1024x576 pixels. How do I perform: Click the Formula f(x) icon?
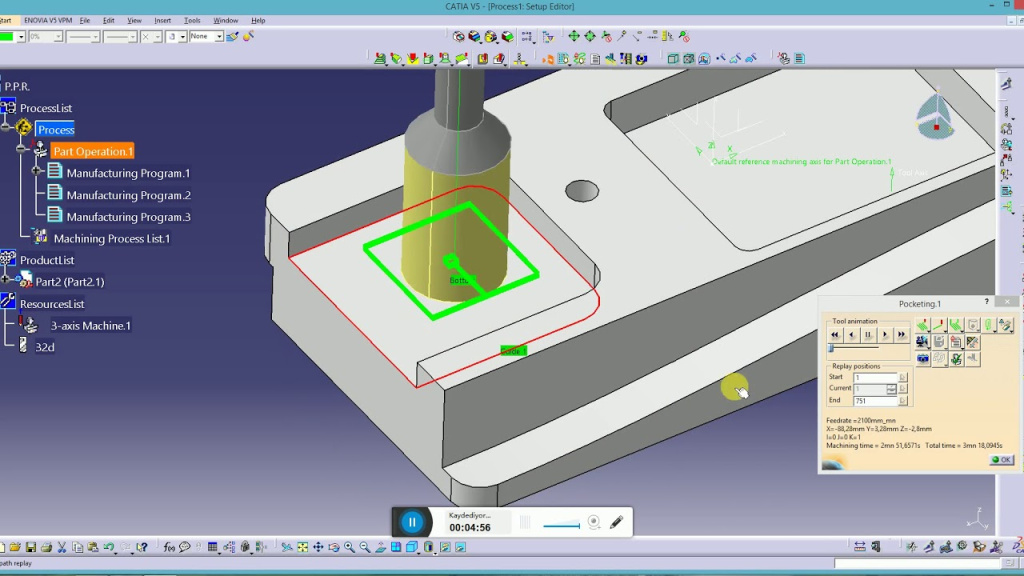coord(170,547)
